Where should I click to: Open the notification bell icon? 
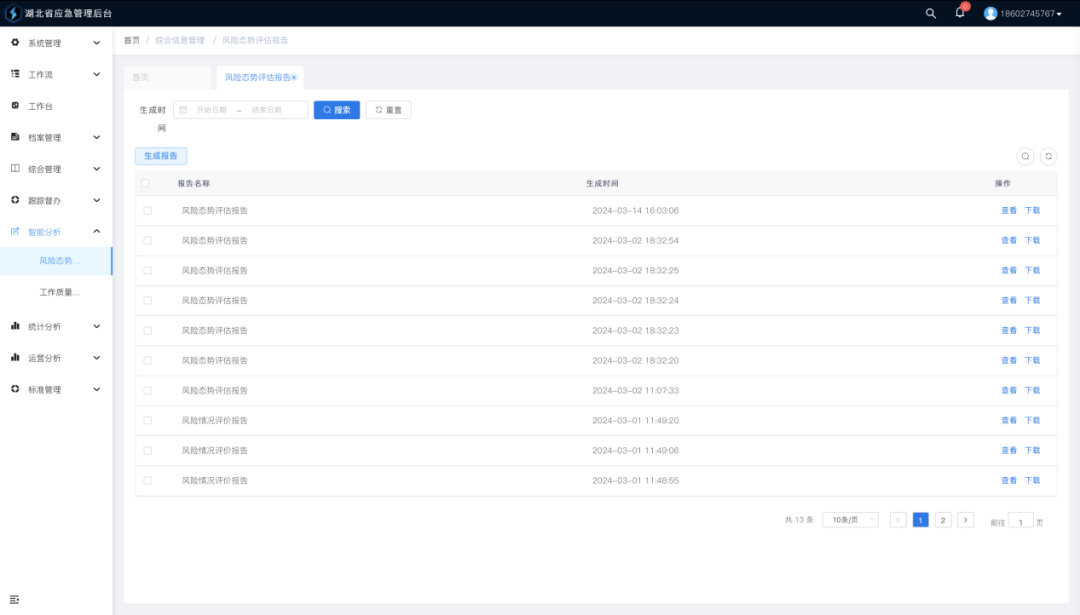960,13
